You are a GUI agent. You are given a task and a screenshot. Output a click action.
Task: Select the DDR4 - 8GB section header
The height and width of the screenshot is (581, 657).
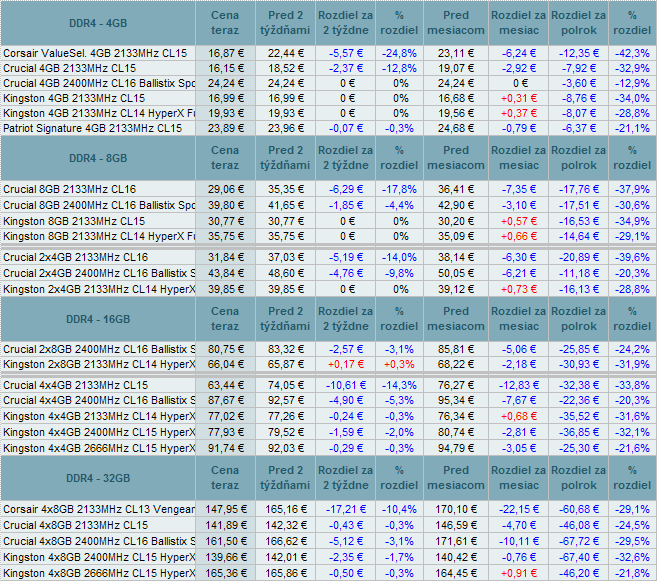[x=98, y=158]
